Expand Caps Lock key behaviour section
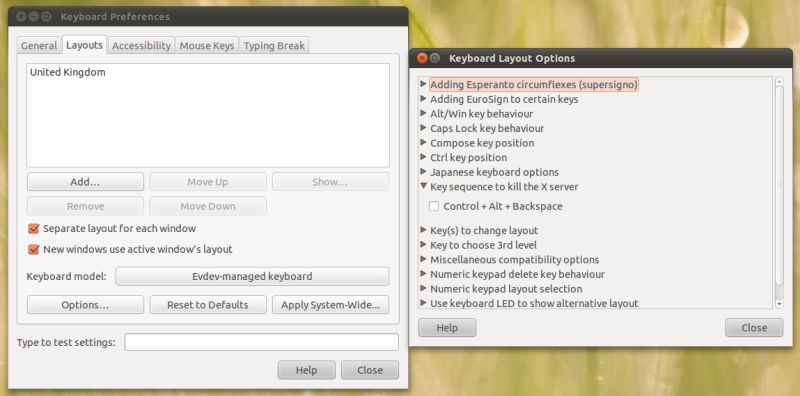Viewport: 800px width, 396px height. pyautogui.click(x=423, y=128)
